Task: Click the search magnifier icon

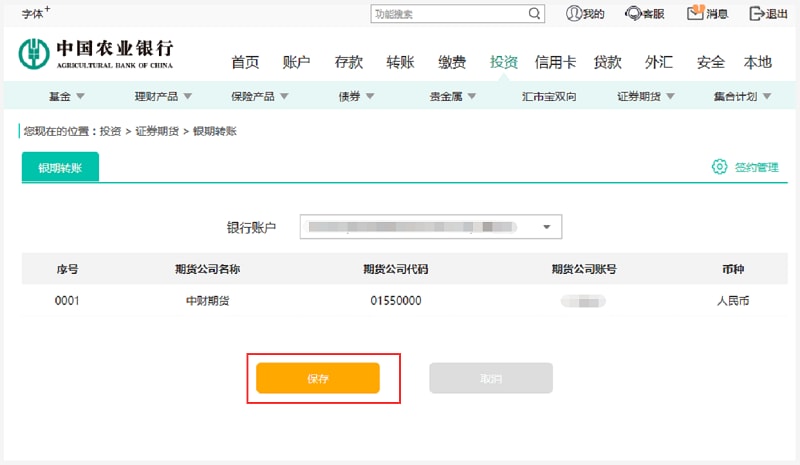Action: click(x=535, y=14)
